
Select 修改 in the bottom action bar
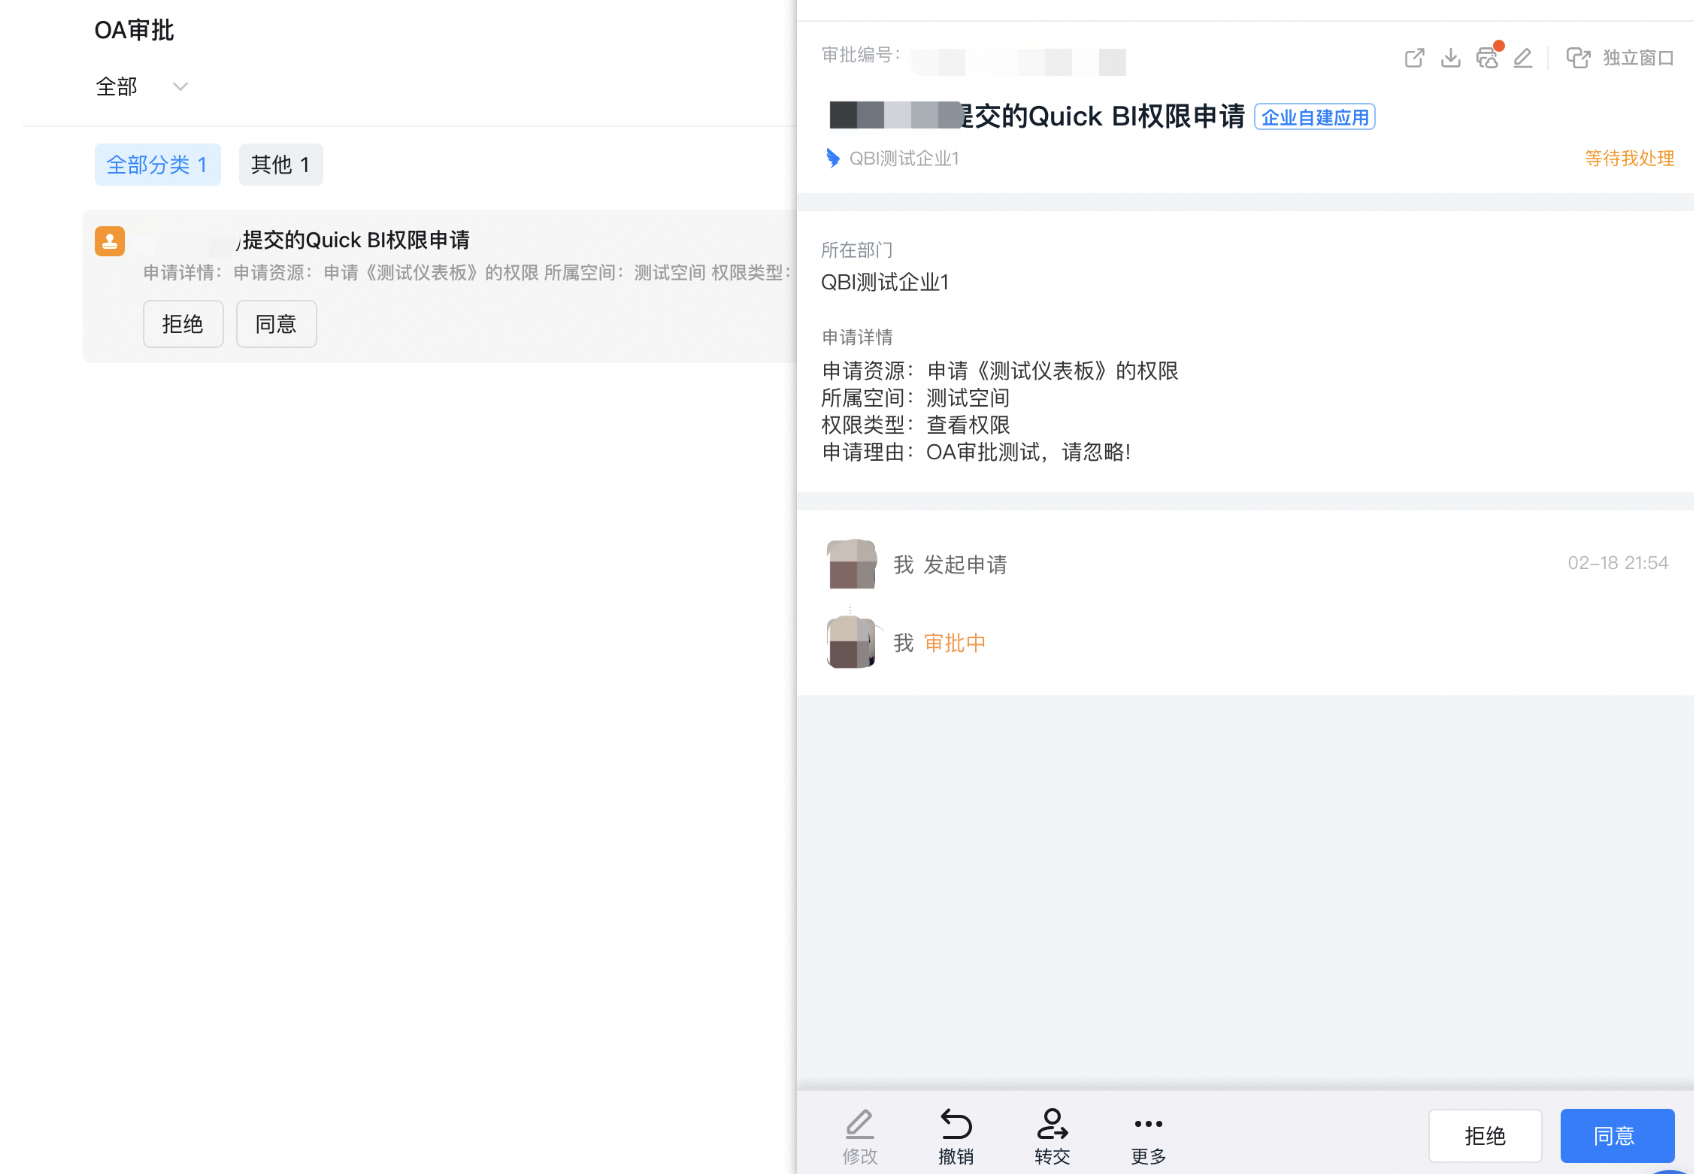[860, 1137]
